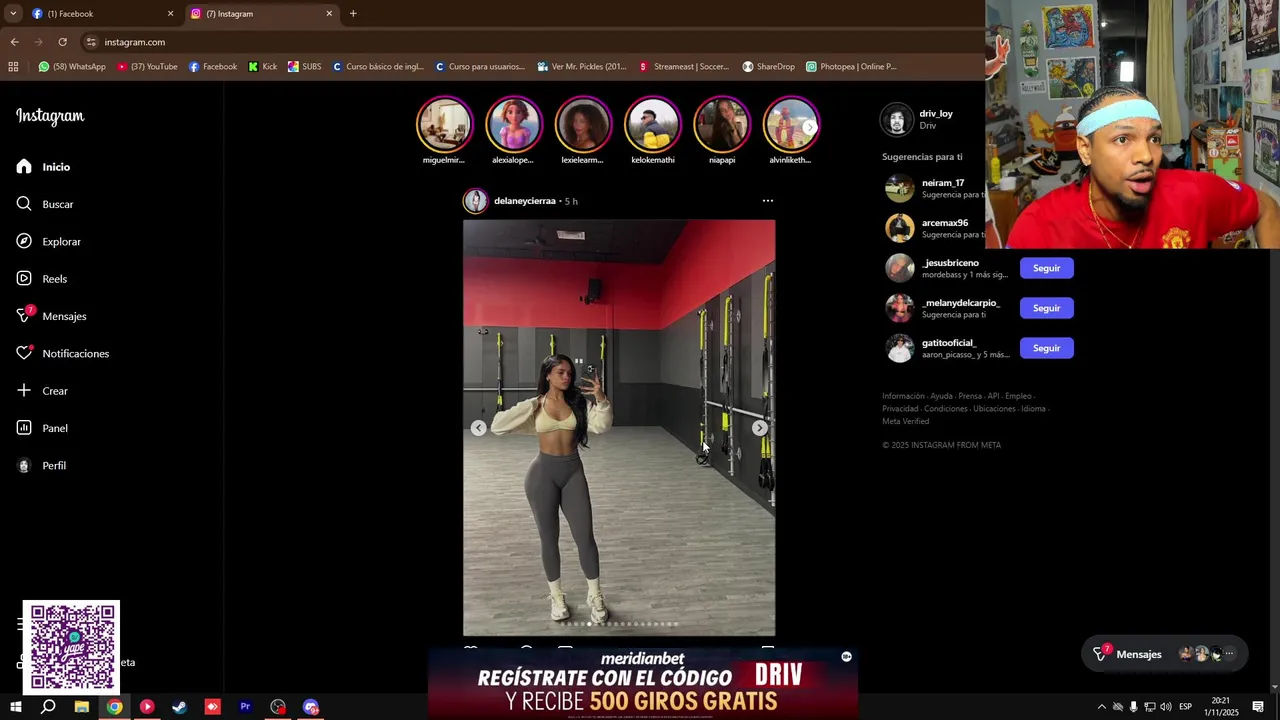Open Buscar search in sidebar
1280x720 pixels.
pyautogui.click(x=45, y=204)
